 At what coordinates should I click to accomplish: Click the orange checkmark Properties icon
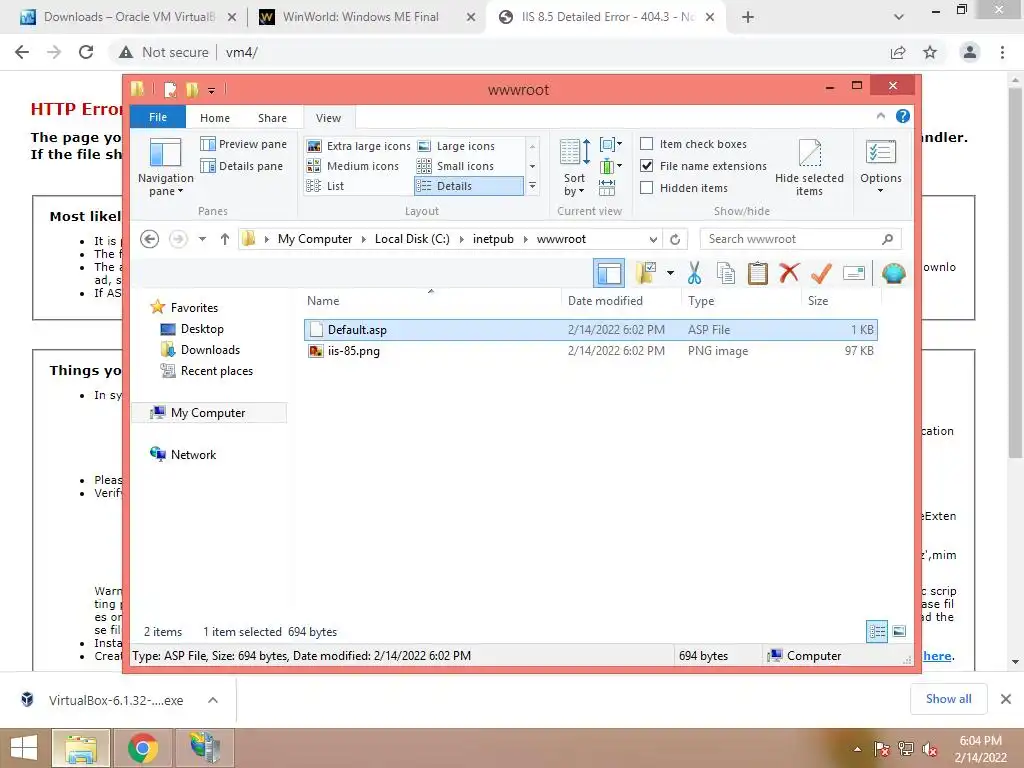821,273
